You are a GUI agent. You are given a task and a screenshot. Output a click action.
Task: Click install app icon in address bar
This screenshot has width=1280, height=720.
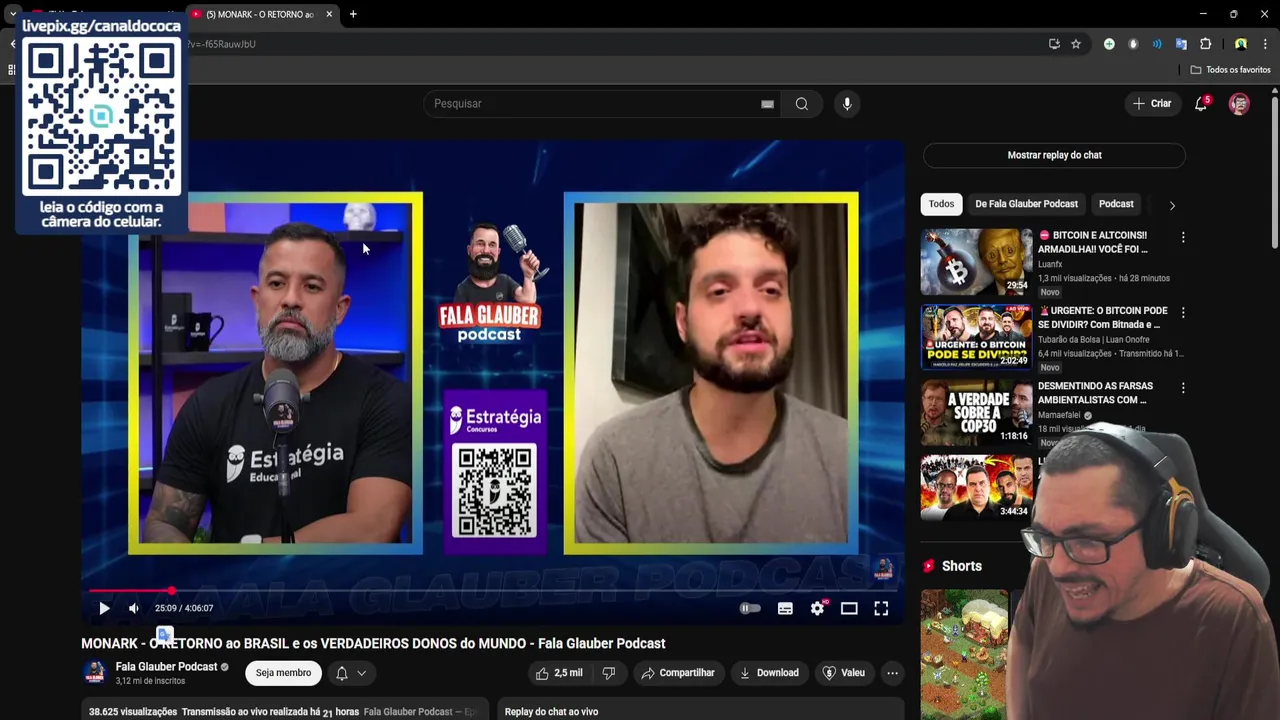[1054, 44]
